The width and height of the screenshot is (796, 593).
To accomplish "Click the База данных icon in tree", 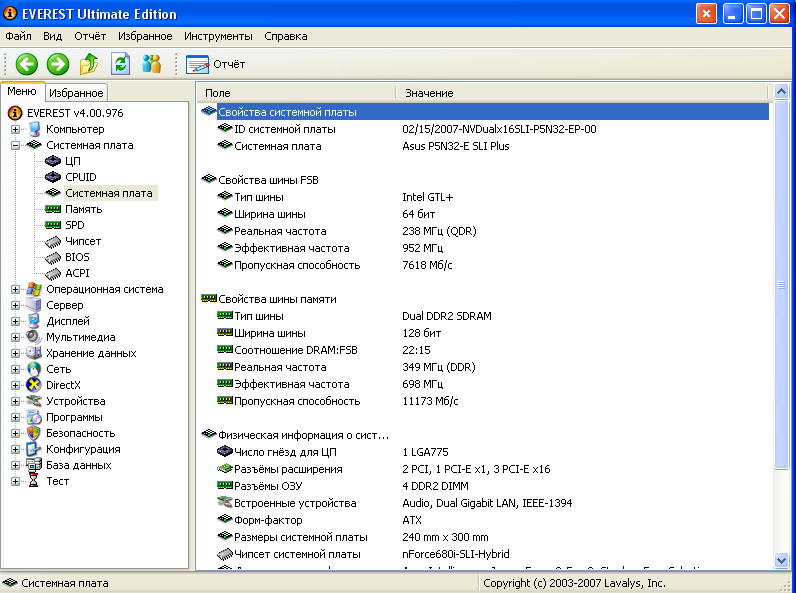I will (x=34, y=465).
